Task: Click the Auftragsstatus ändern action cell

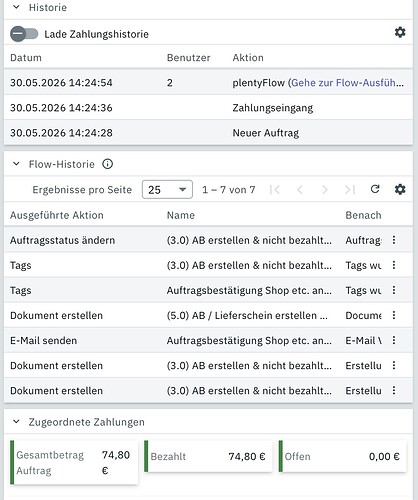Action: (62, 240)
